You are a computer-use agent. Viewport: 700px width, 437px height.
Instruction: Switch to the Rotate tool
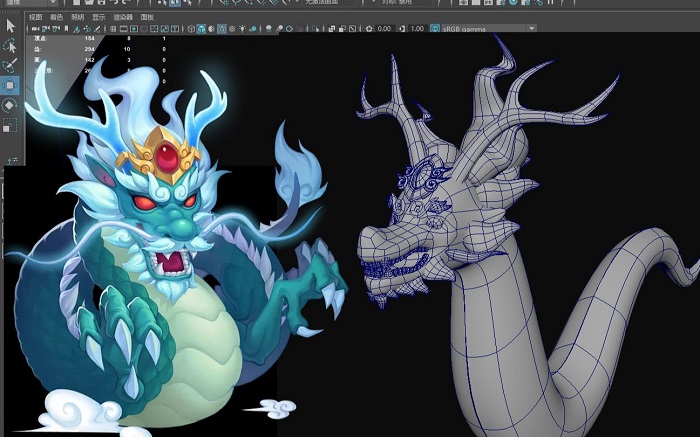click(10, 106)
